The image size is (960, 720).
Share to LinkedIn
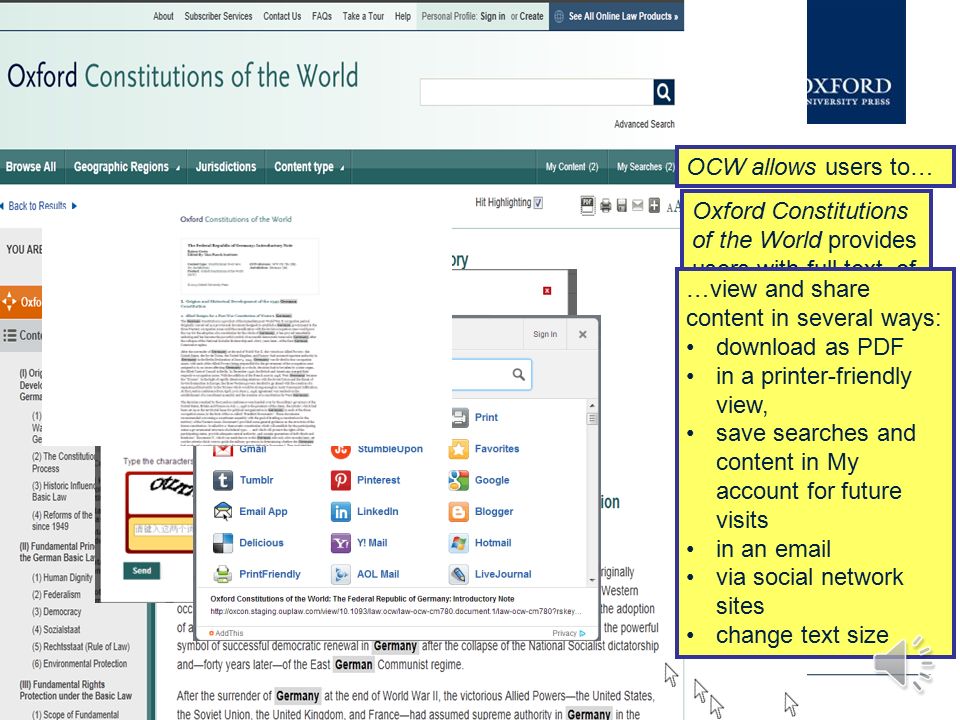(x=365, y=511)
